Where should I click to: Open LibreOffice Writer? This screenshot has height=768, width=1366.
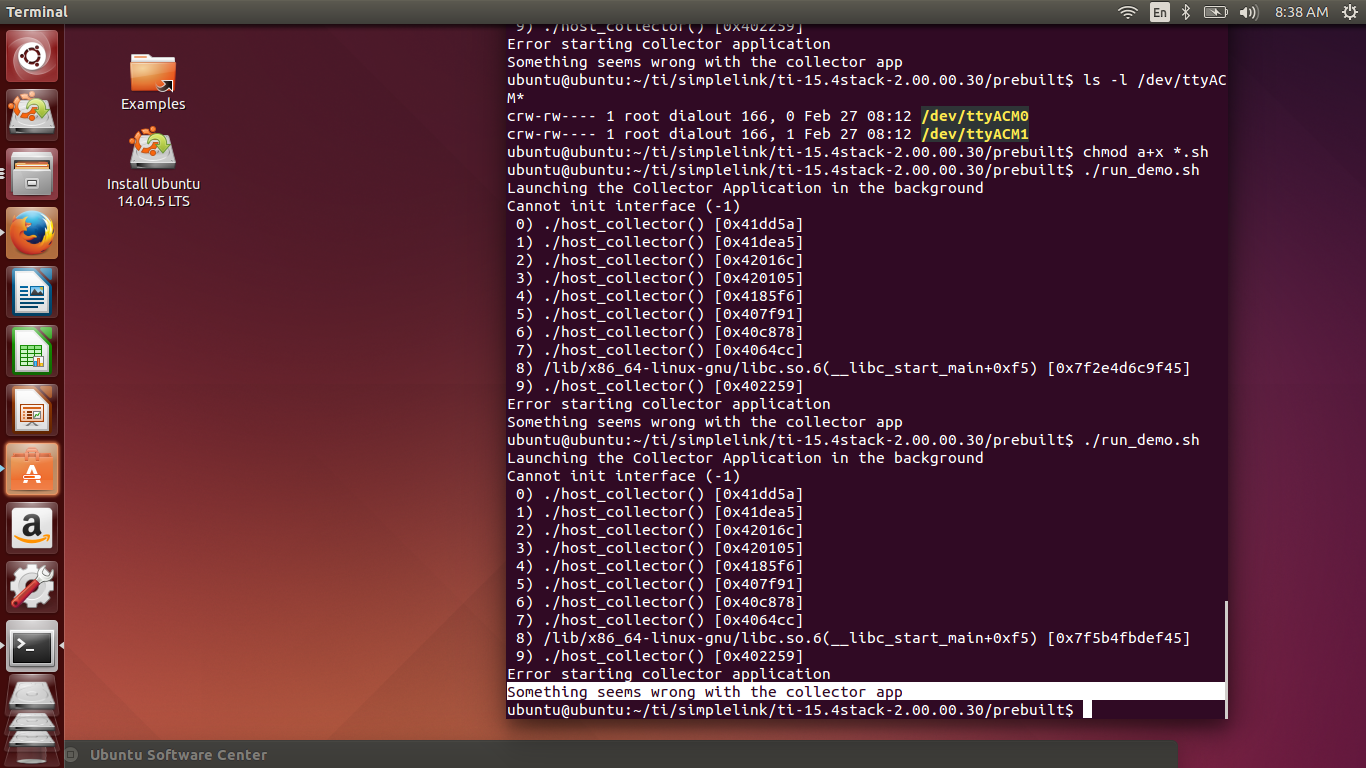pos(33,292)
